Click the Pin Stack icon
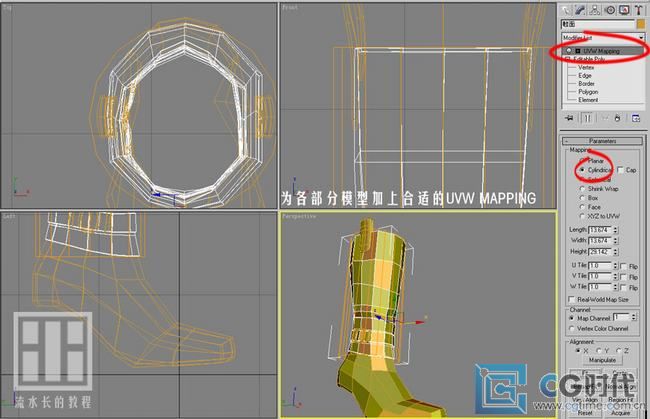Viewport: 650px width, 419px height. tap(569, 117)
